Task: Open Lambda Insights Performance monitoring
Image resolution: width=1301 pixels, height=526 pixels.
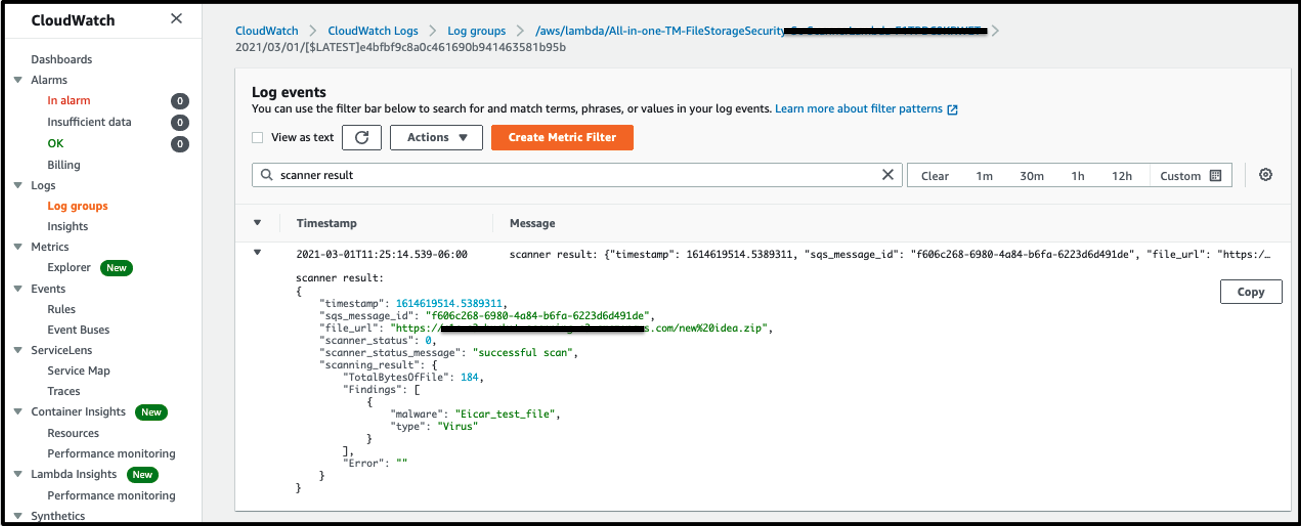Action: tap(111, 495)
